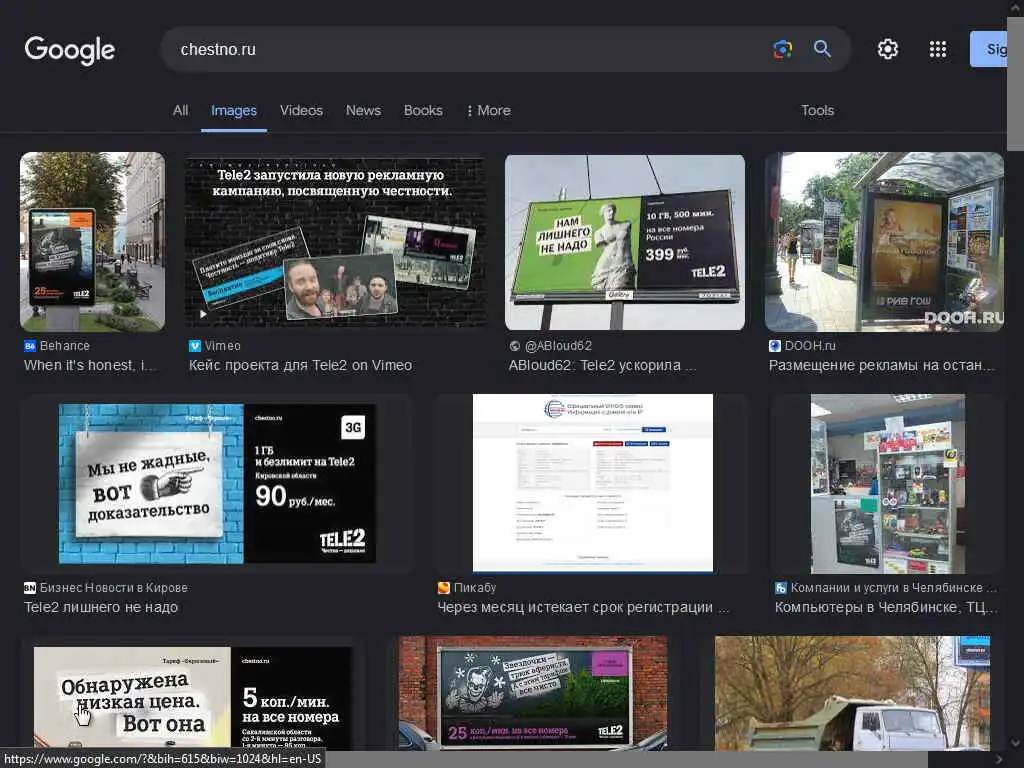Image resolution: width=1024 pixels, height=768 pixels.
Task: Expand the More menu
Action: click(488, 110)
